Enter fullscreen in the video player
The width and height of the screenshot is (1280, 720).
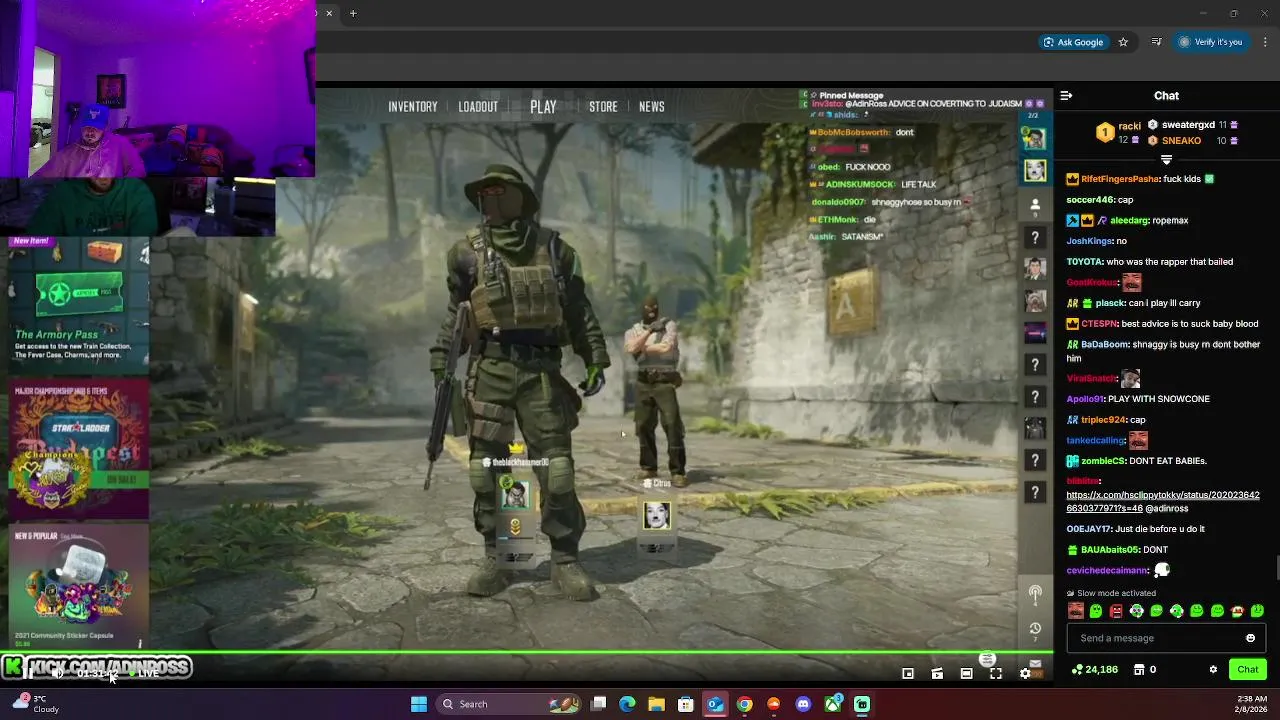[996, 674]
